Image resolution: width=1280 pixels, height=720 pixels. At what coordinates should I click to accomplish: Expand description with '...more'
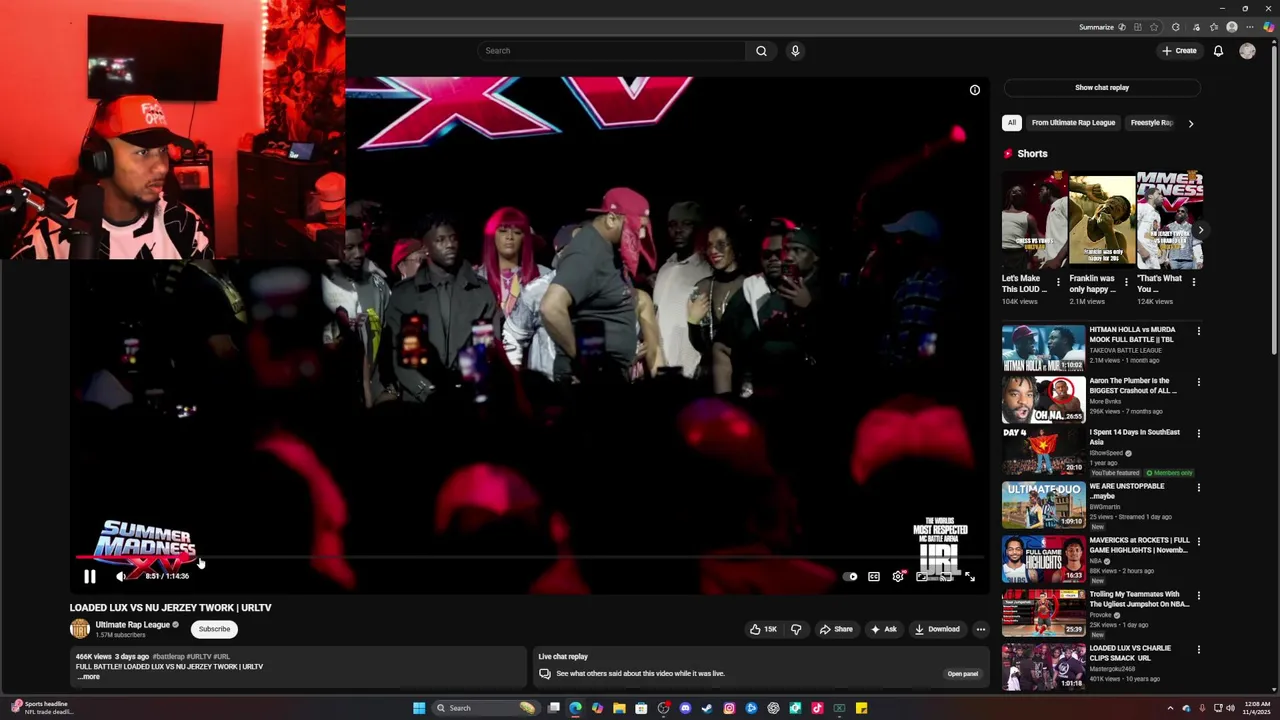pos(89,677)
